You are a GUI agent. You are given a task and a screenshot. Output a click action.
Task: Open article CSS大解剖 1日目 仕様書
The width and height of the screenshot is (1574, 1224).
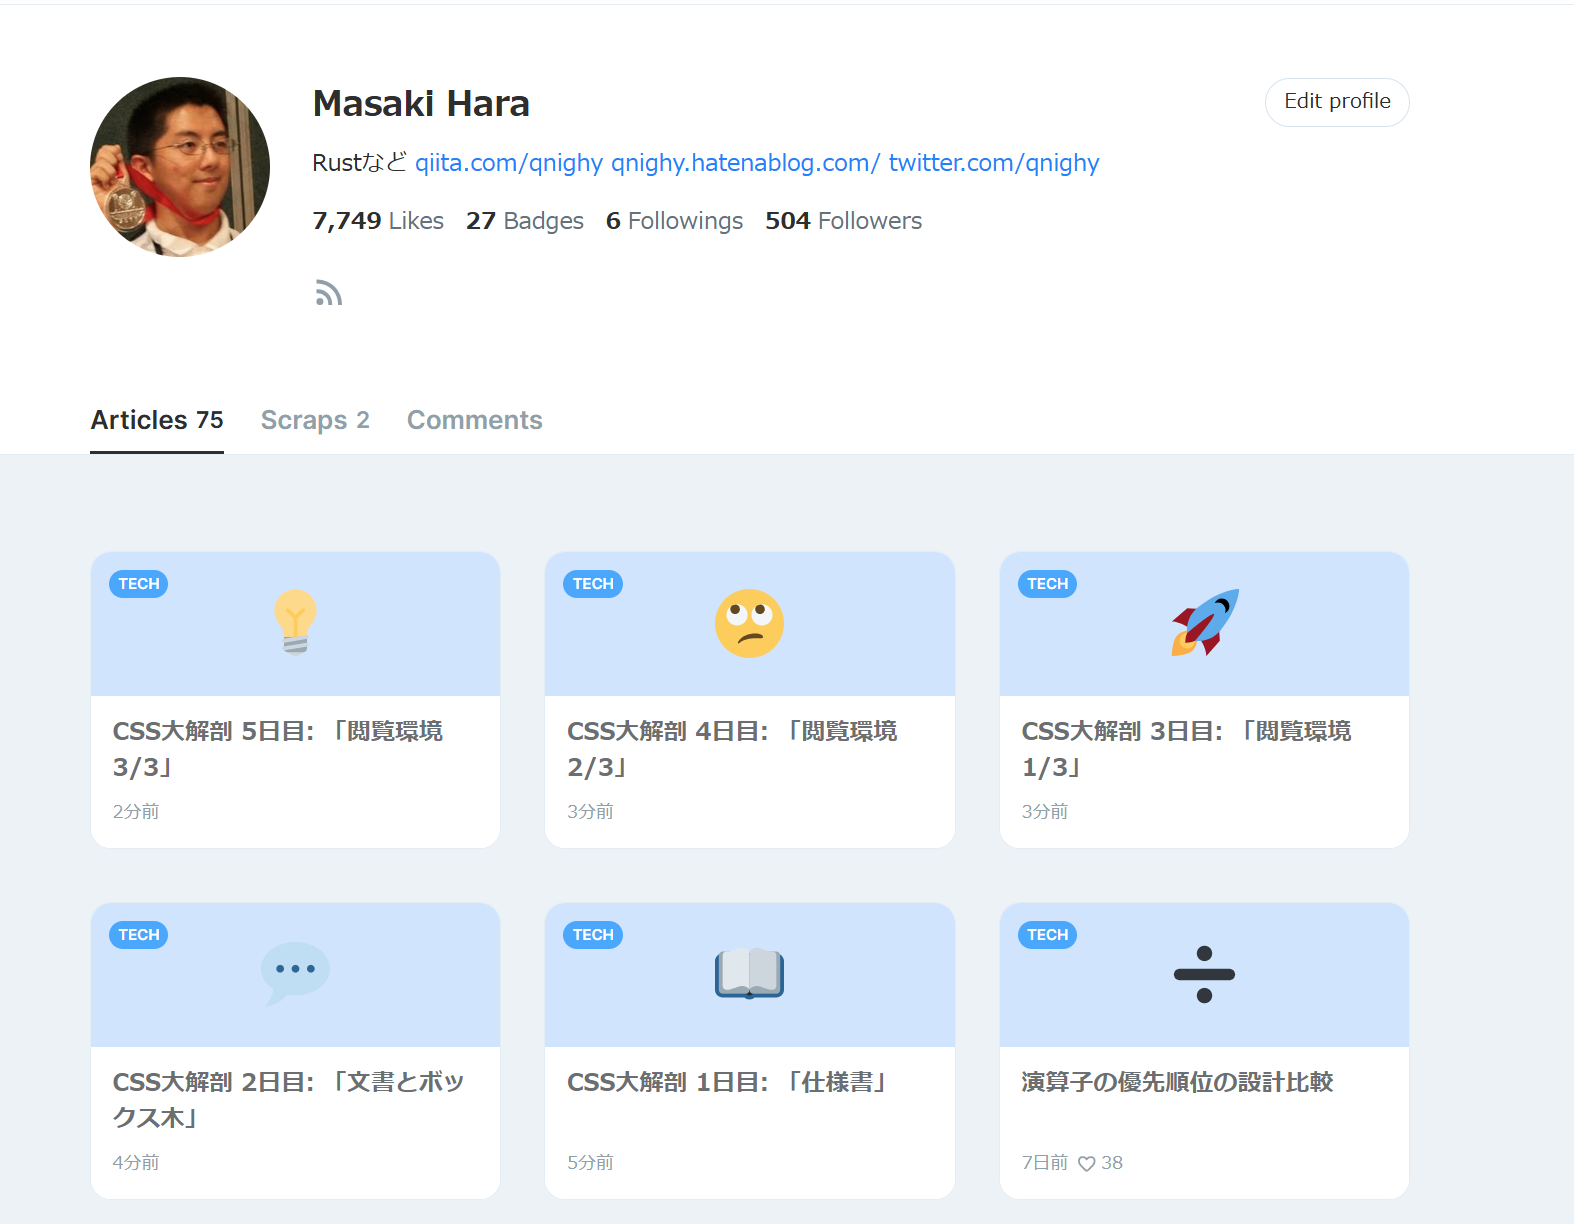click(x=729, y=1082)
